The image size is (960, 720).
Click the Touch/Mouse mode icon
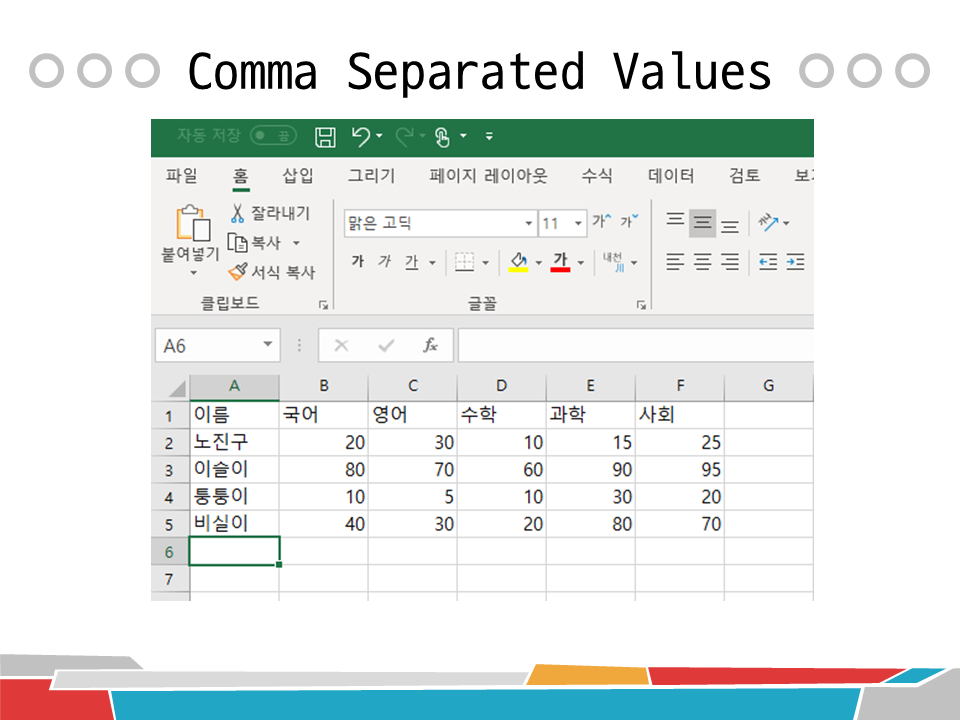pyautogui.click(x=442, y=137)
